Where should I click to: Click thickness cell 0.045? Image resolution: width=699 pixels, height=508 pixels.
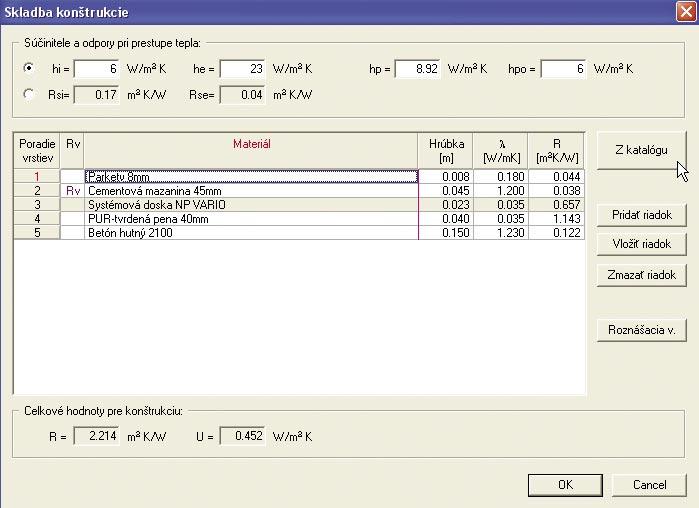click(x=446, y=191)
